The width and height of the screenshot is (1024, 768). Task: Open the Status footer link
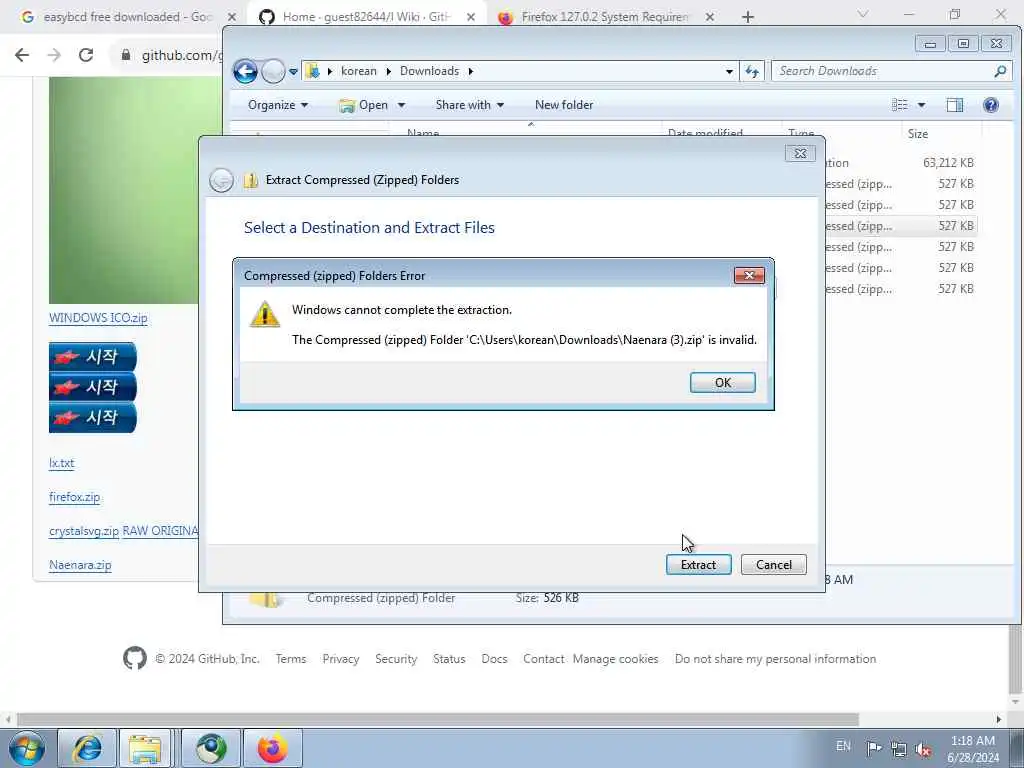coord(449,659)
